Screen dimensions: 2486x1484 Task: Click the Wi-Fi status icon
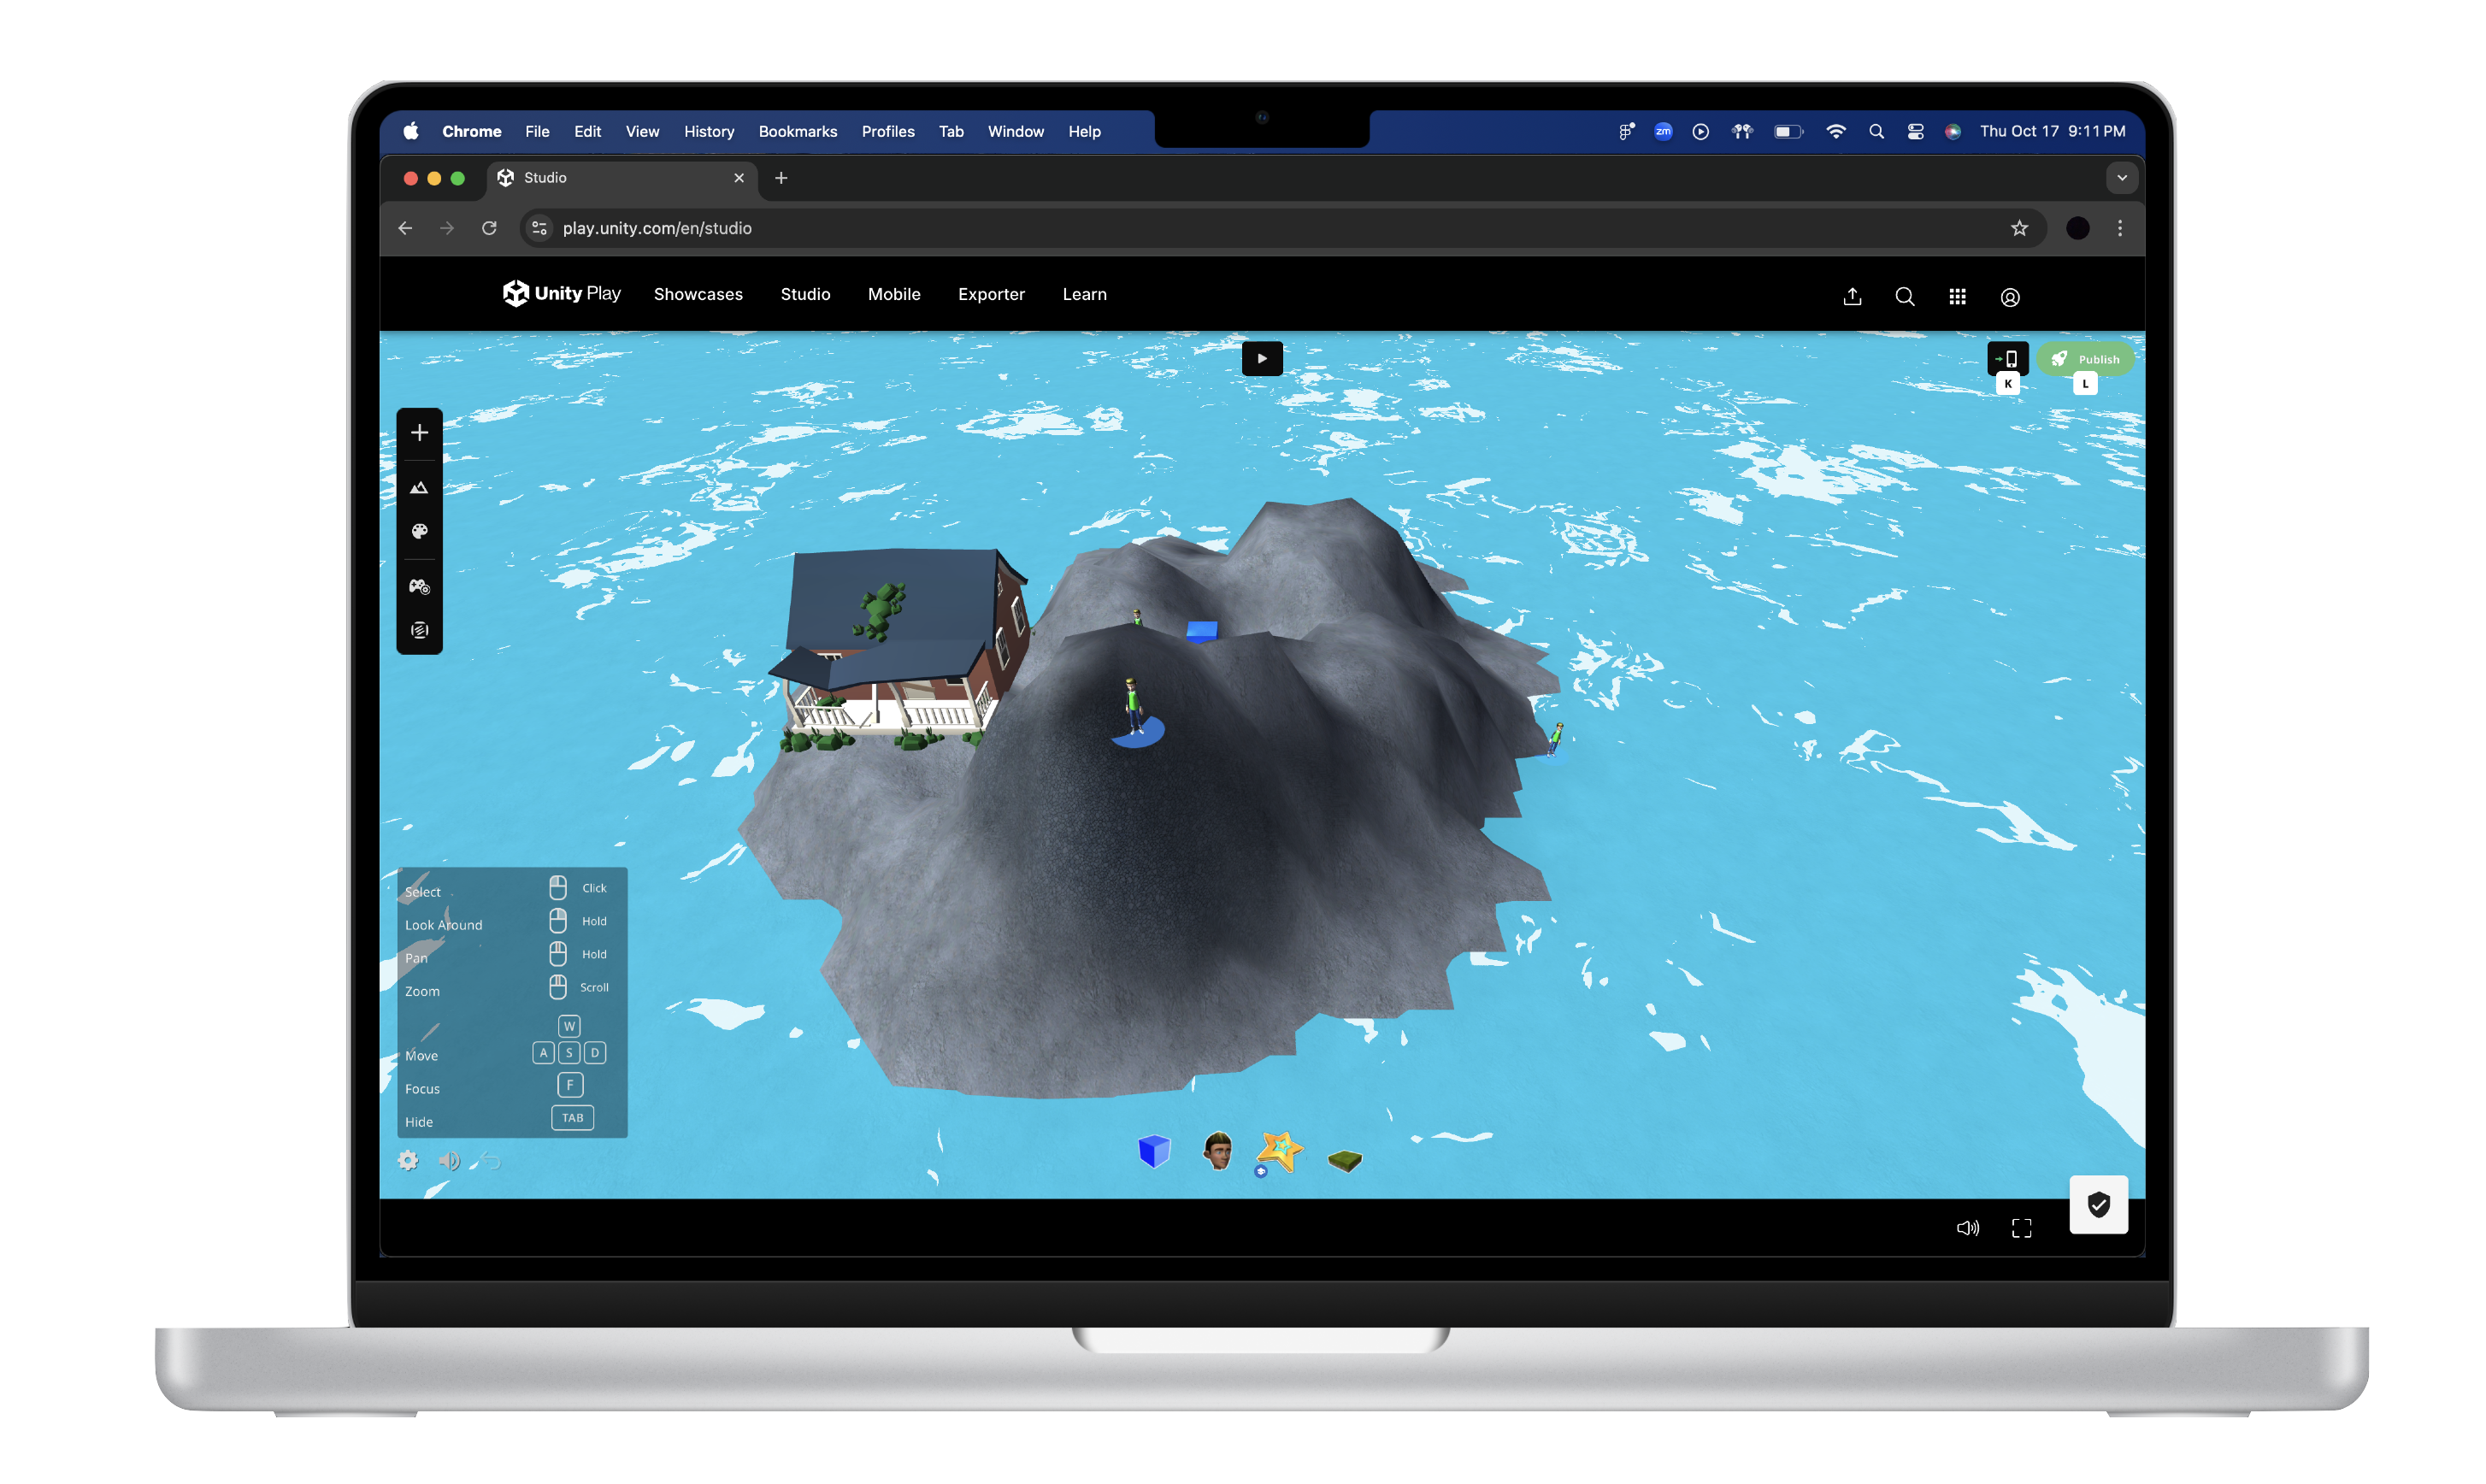coord(1835,131)
